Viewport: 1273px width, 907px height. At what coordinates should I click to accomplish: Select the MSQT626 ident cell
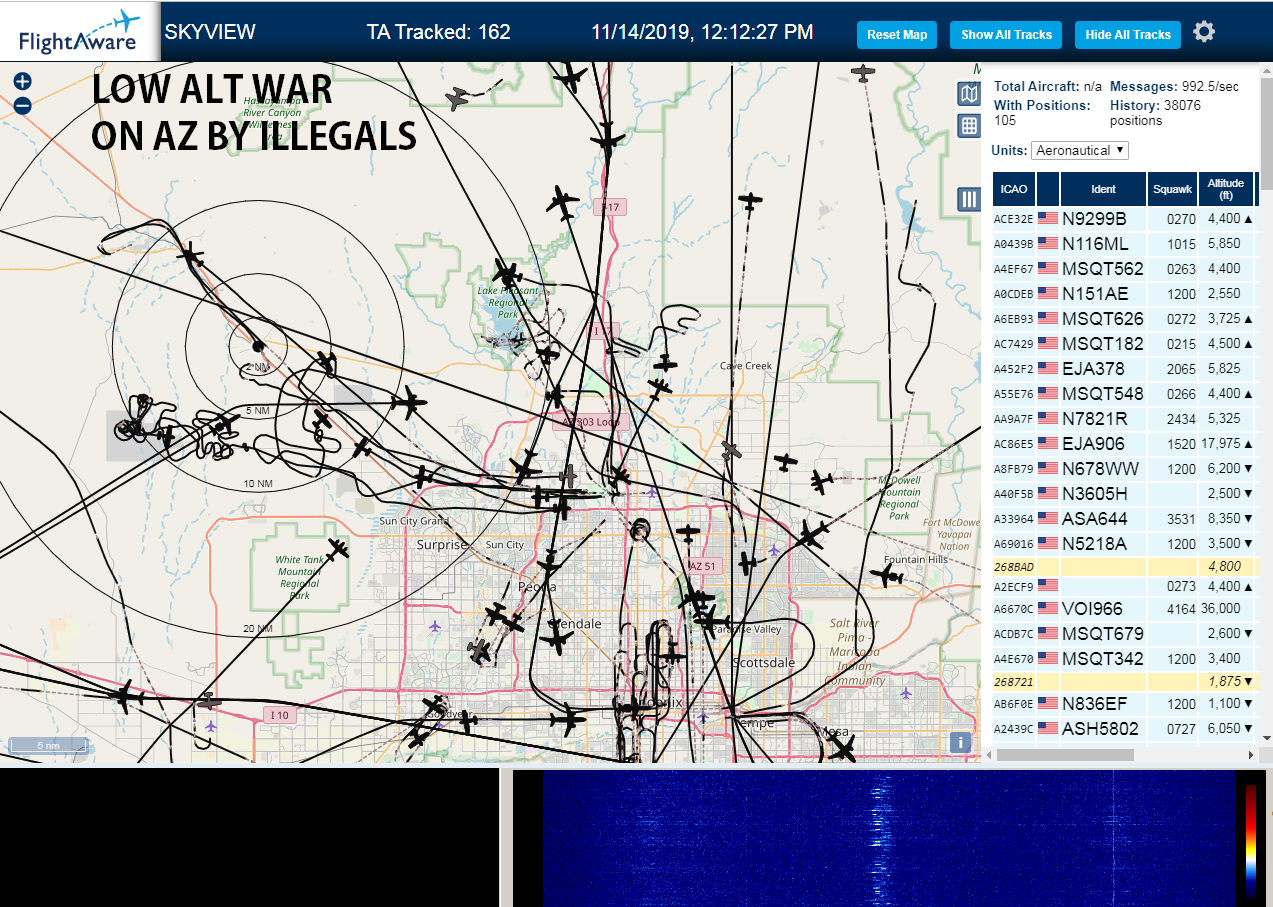[x=1103, y=318]
